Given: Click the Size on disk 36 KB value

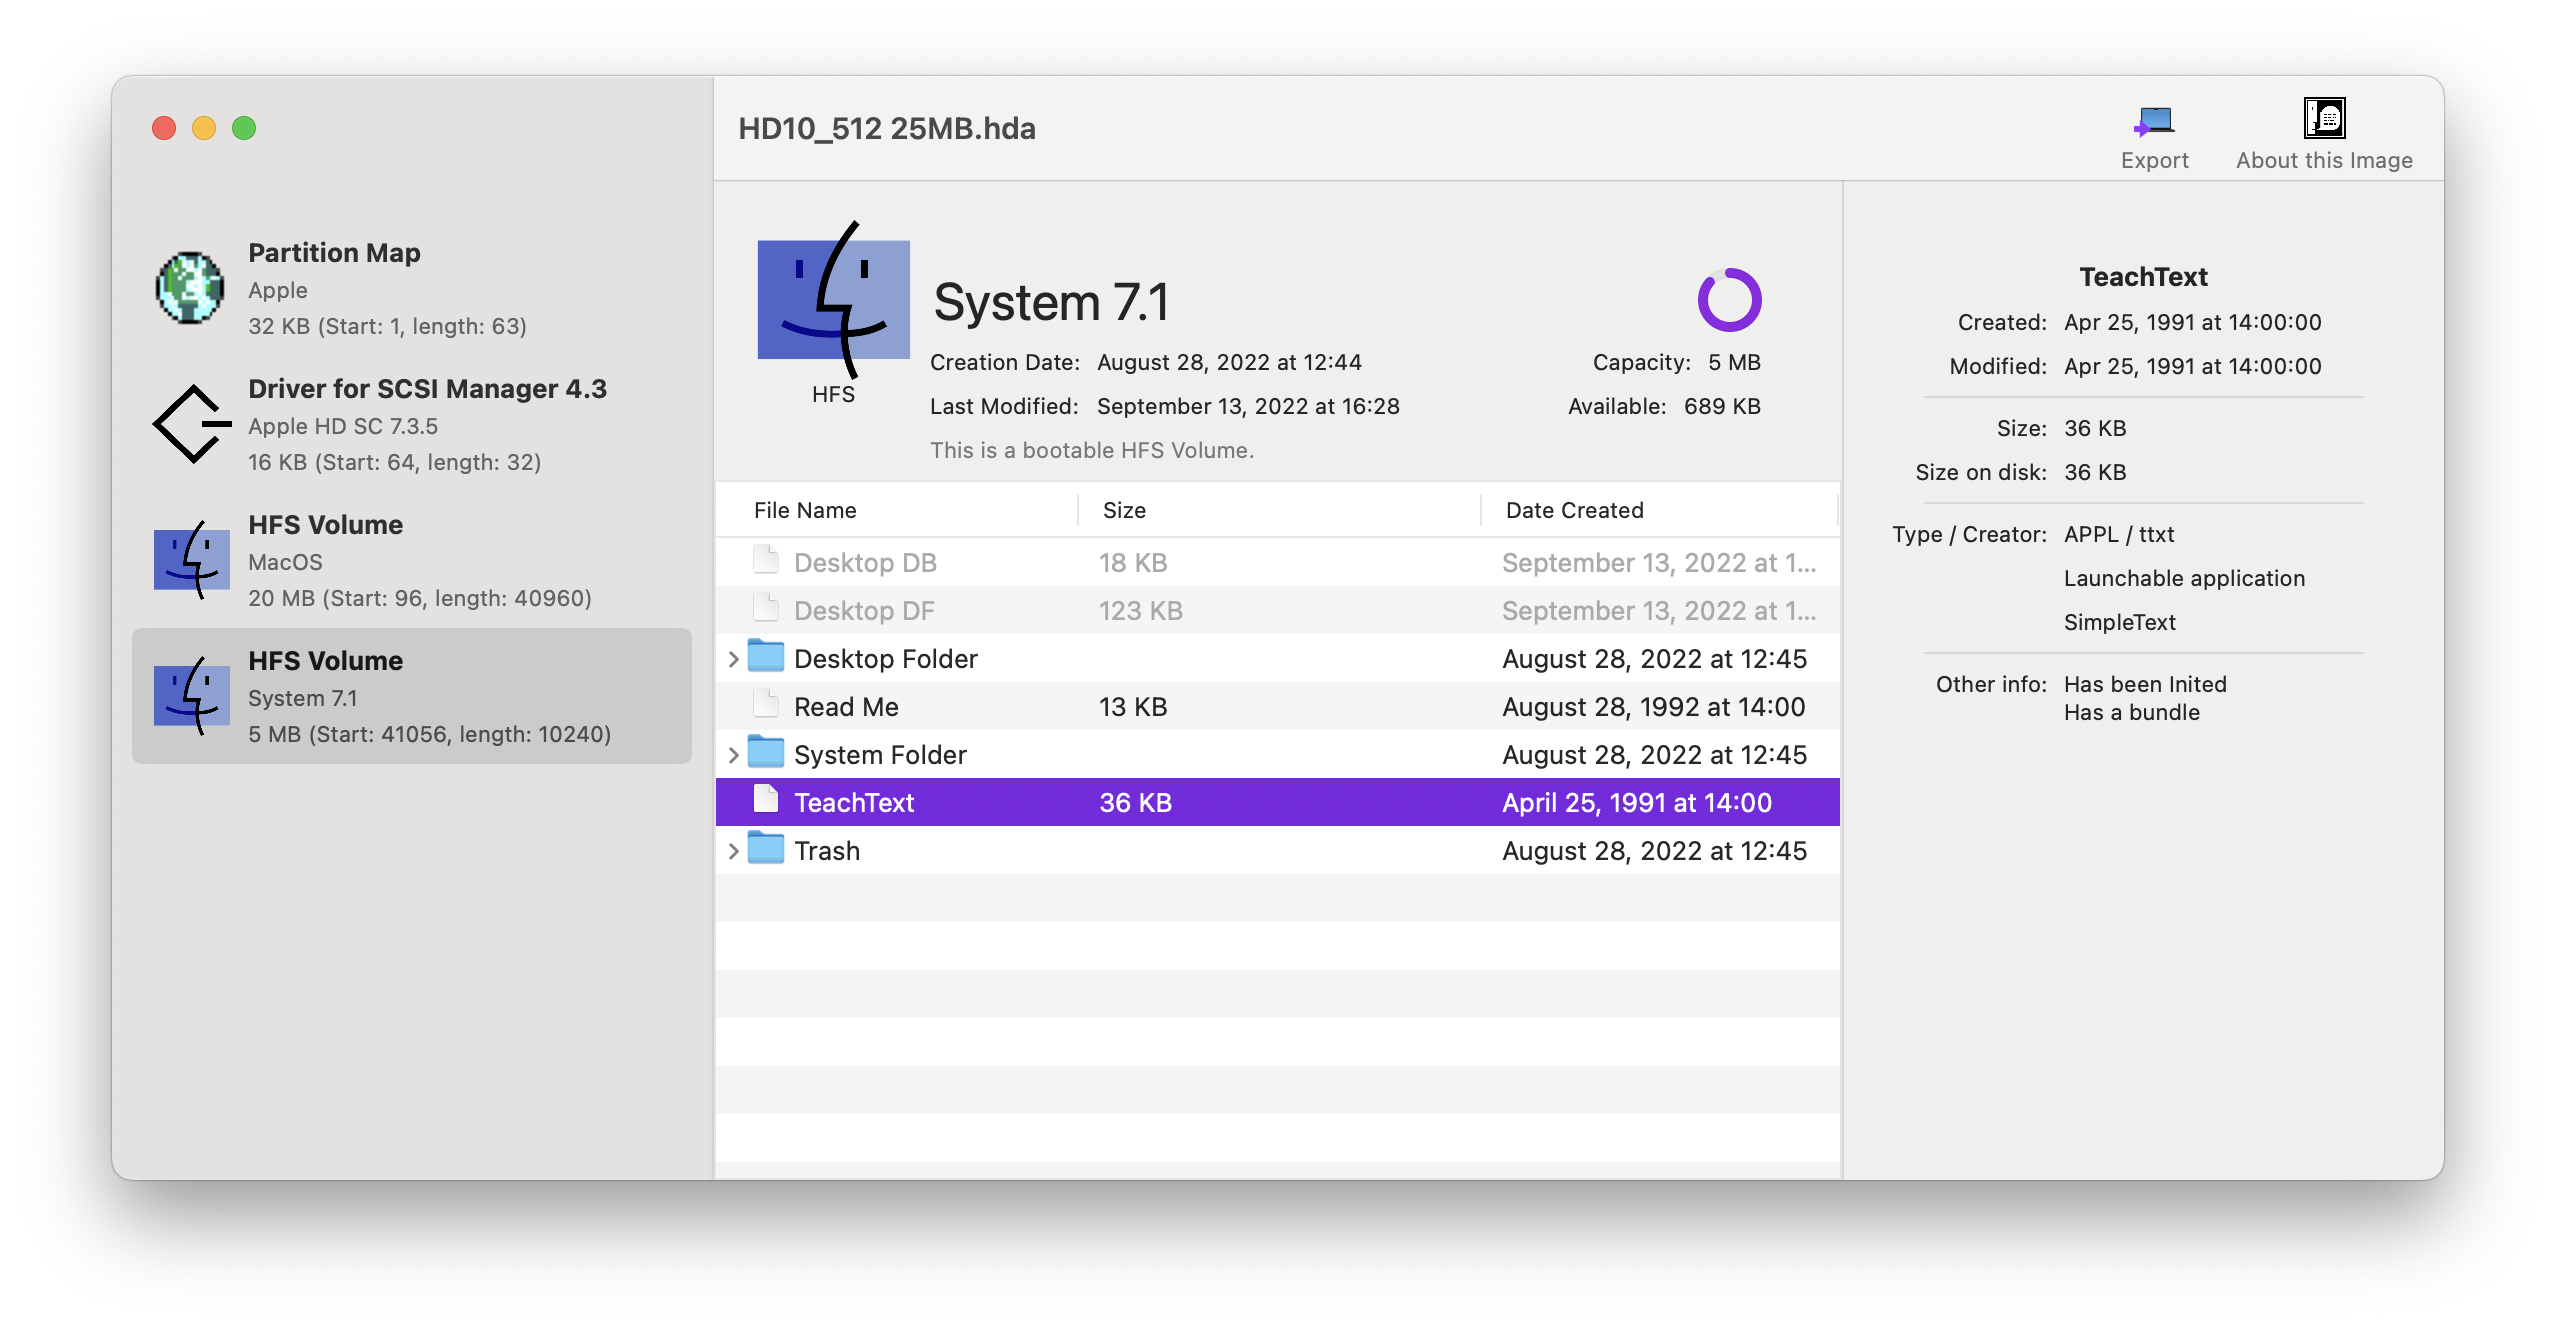Looking at the screenshot, I should [x=2095, y=472].
